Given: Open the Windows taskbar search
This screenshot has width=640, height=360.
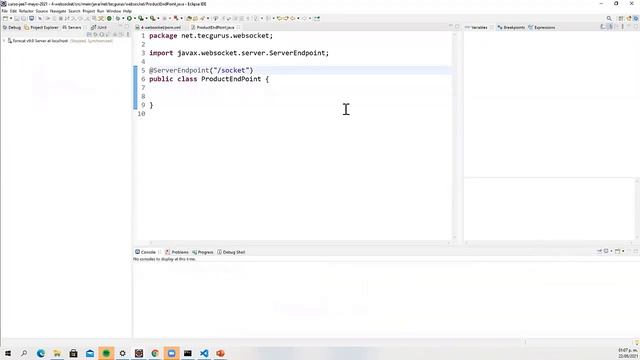Looking at the screenshot, I should point(24,353).
